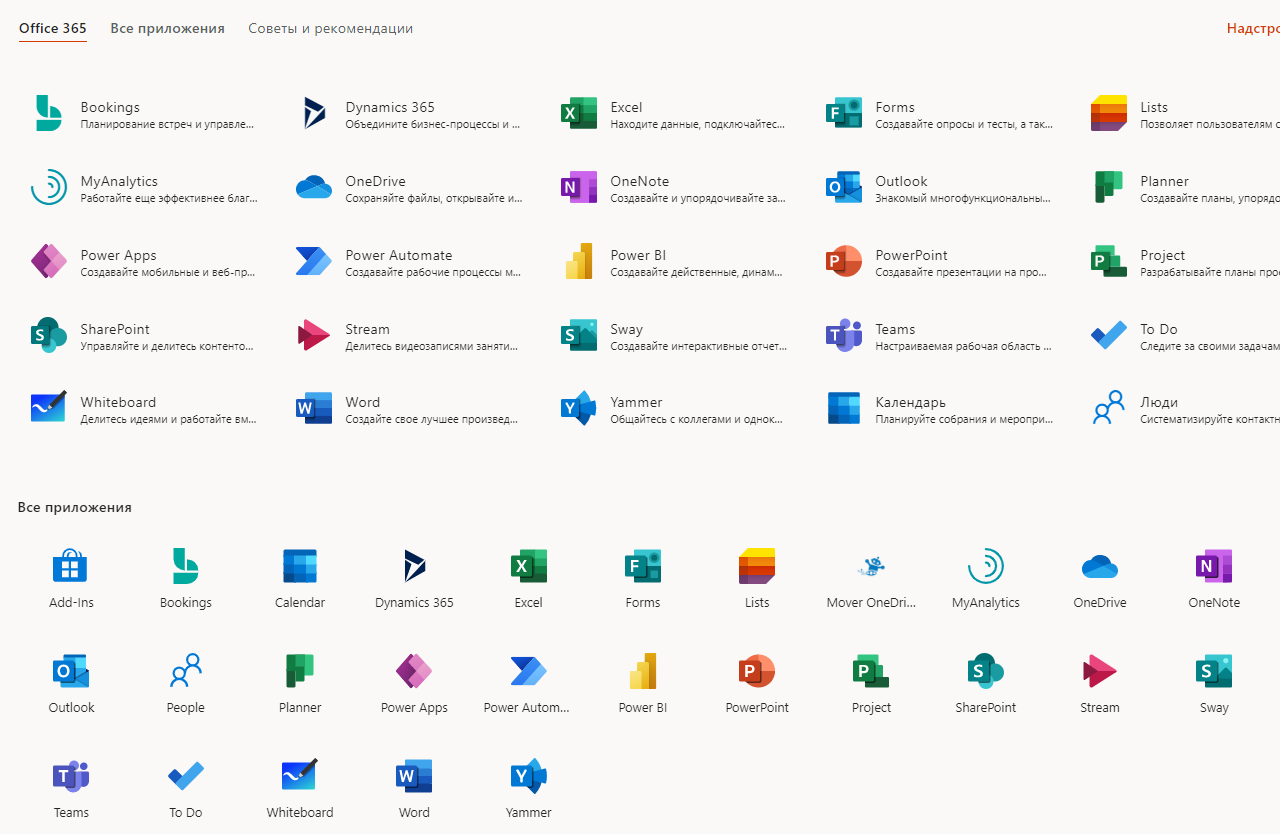
Task: Open Bookings icon under Все приложения heading
Action: tap(186, 567)
